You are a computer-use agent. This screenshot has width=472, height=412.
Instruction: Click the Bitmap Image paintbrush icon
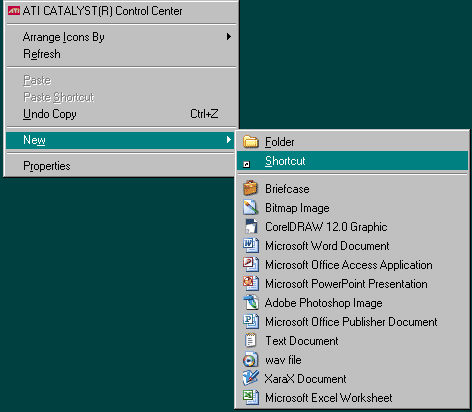[x=251, y=207]
